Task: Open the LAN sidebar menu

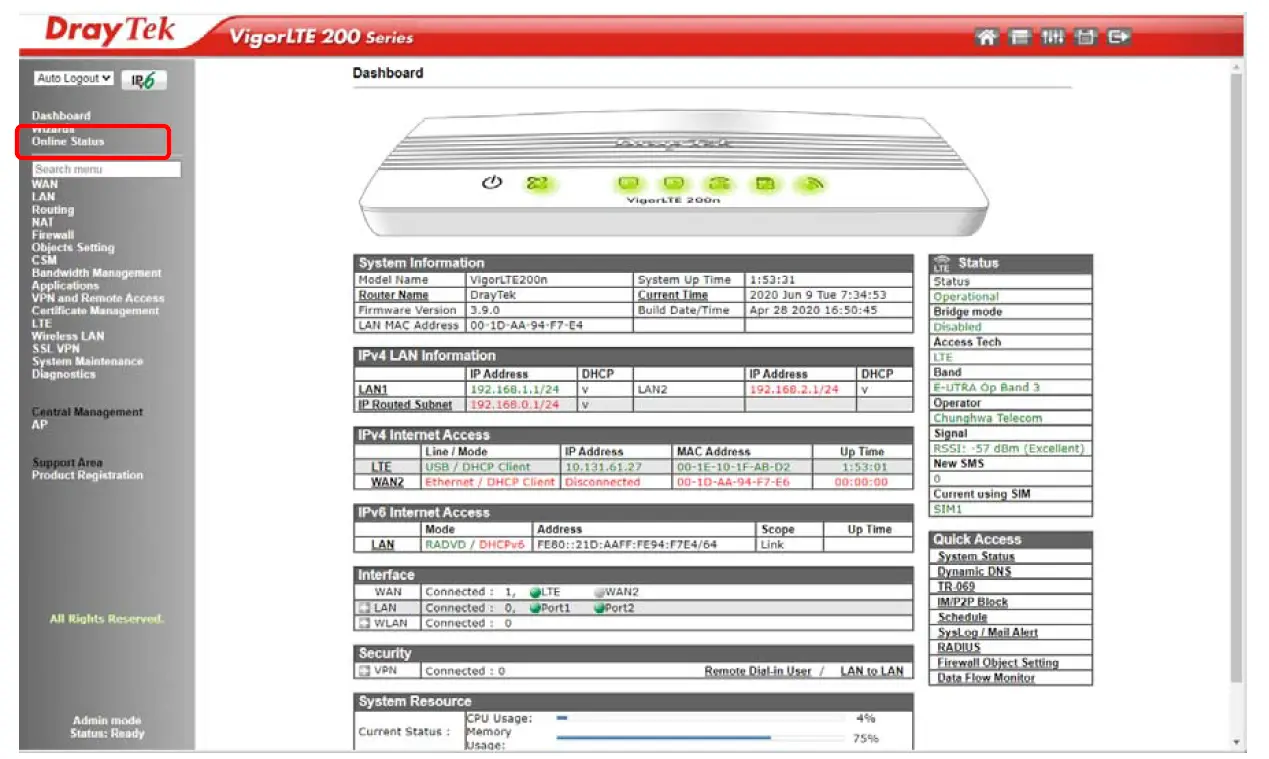Action: pyautogui.click(x=43, y=197)
